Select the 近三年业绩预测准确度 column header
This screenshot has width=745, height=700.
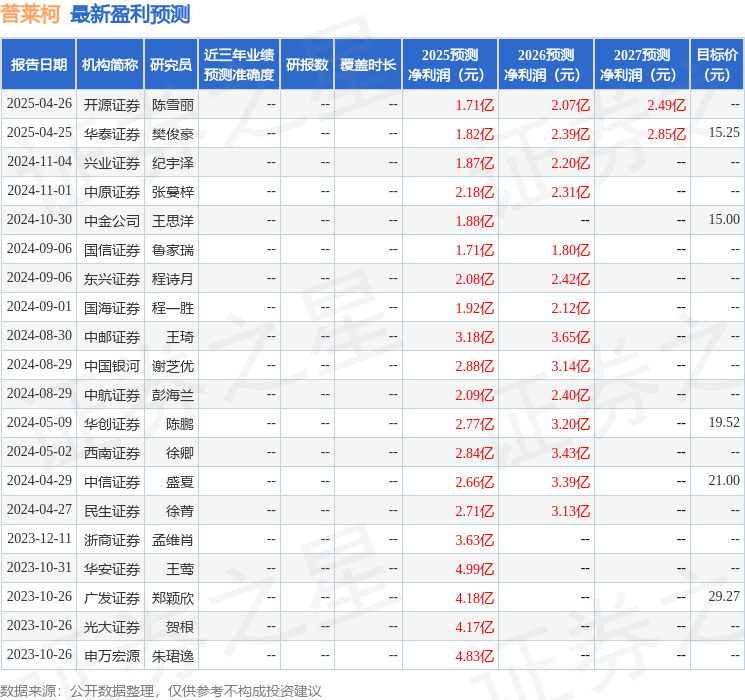pos(239,65)
